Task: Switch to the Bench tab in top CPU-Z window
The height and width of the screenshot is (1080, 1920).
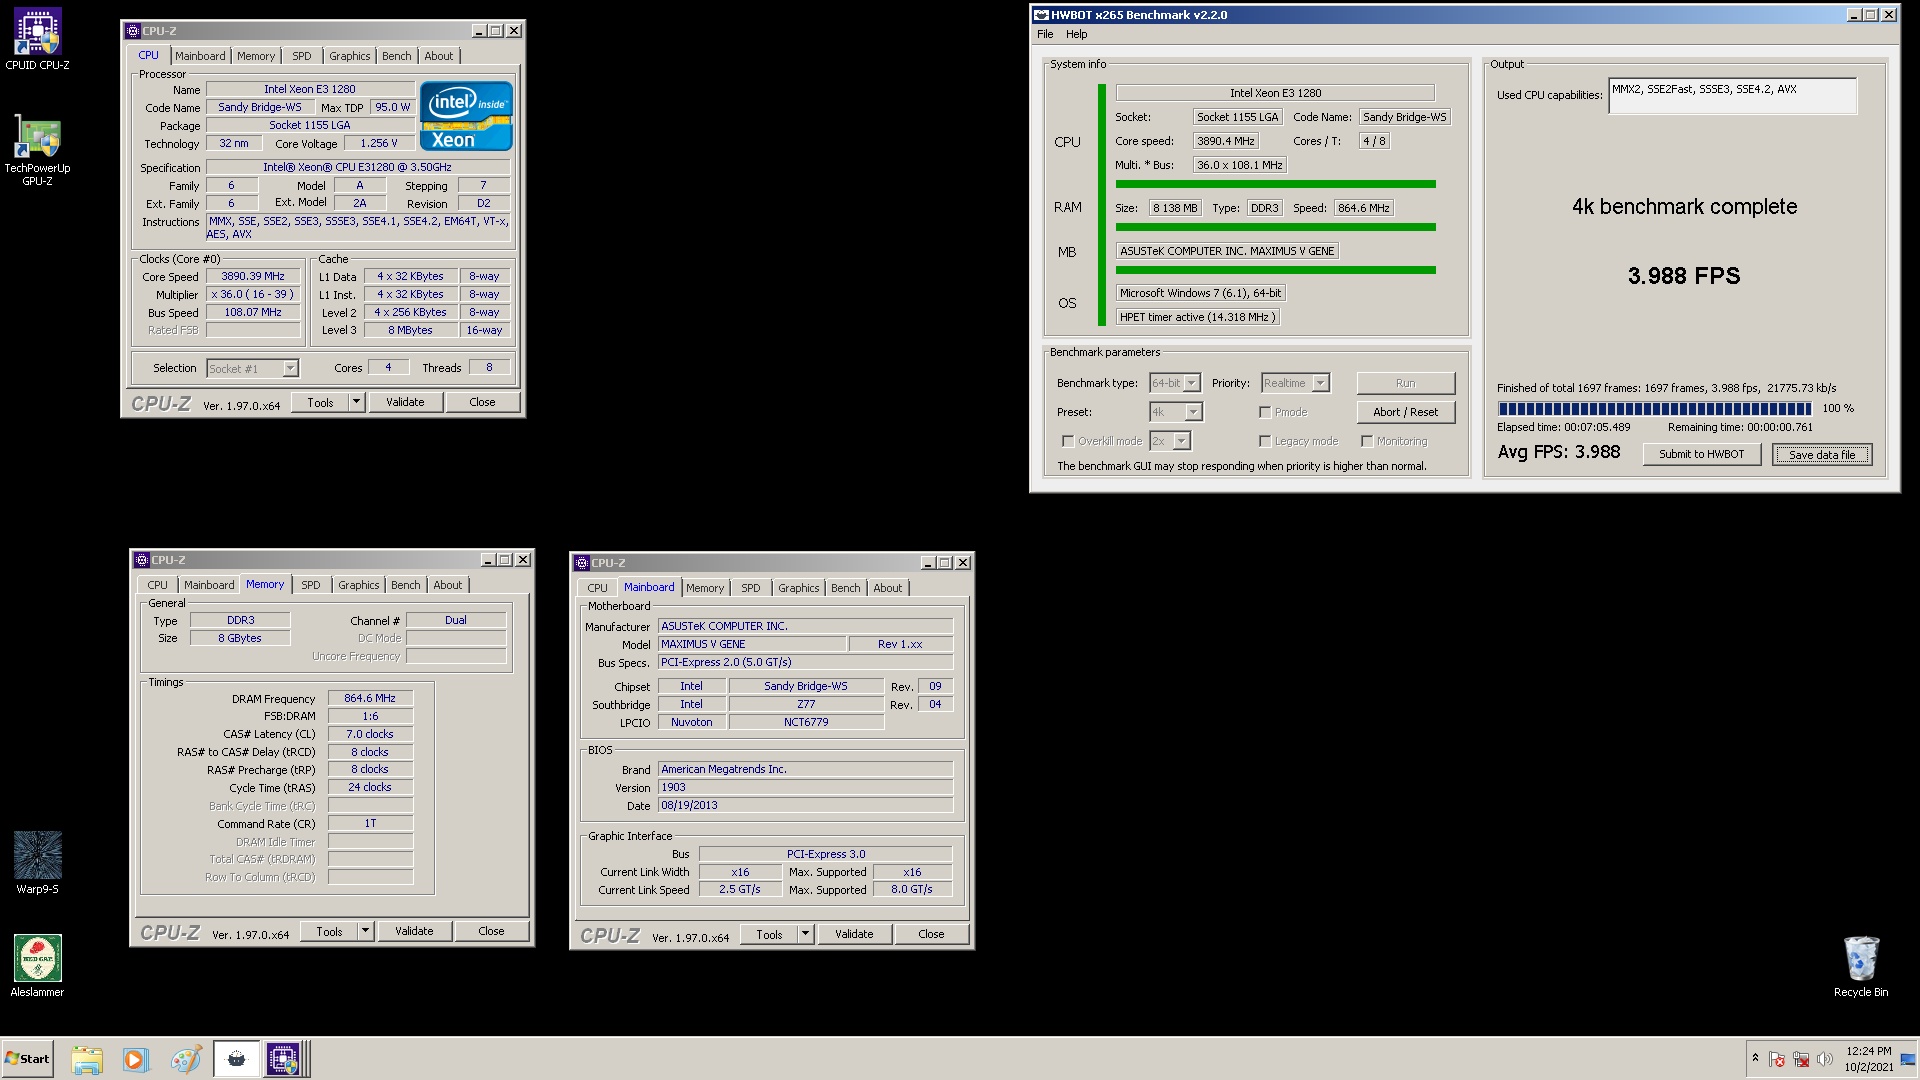Action: point(396,56)
